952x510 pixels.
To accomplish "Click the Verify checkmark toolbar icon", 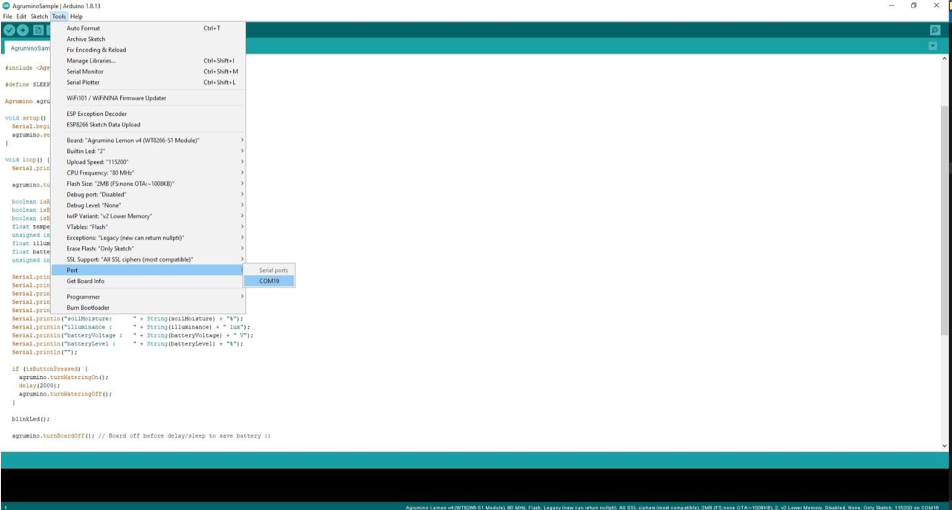I will pos(9,30).
